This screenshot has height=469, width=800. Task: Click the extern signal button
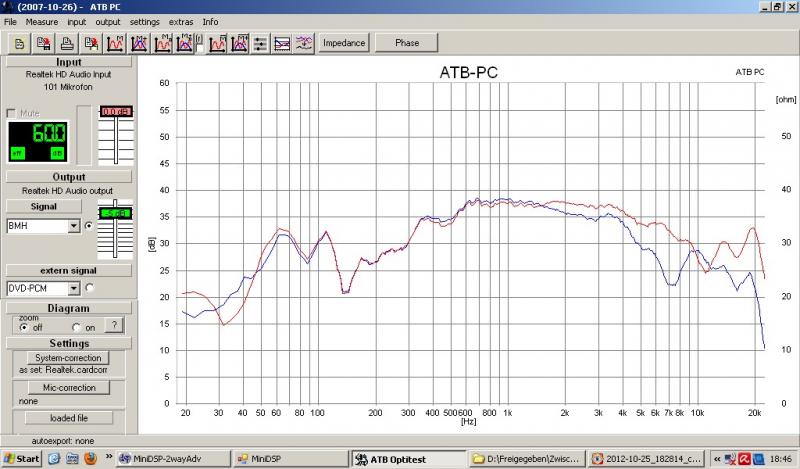click(68, 270)
